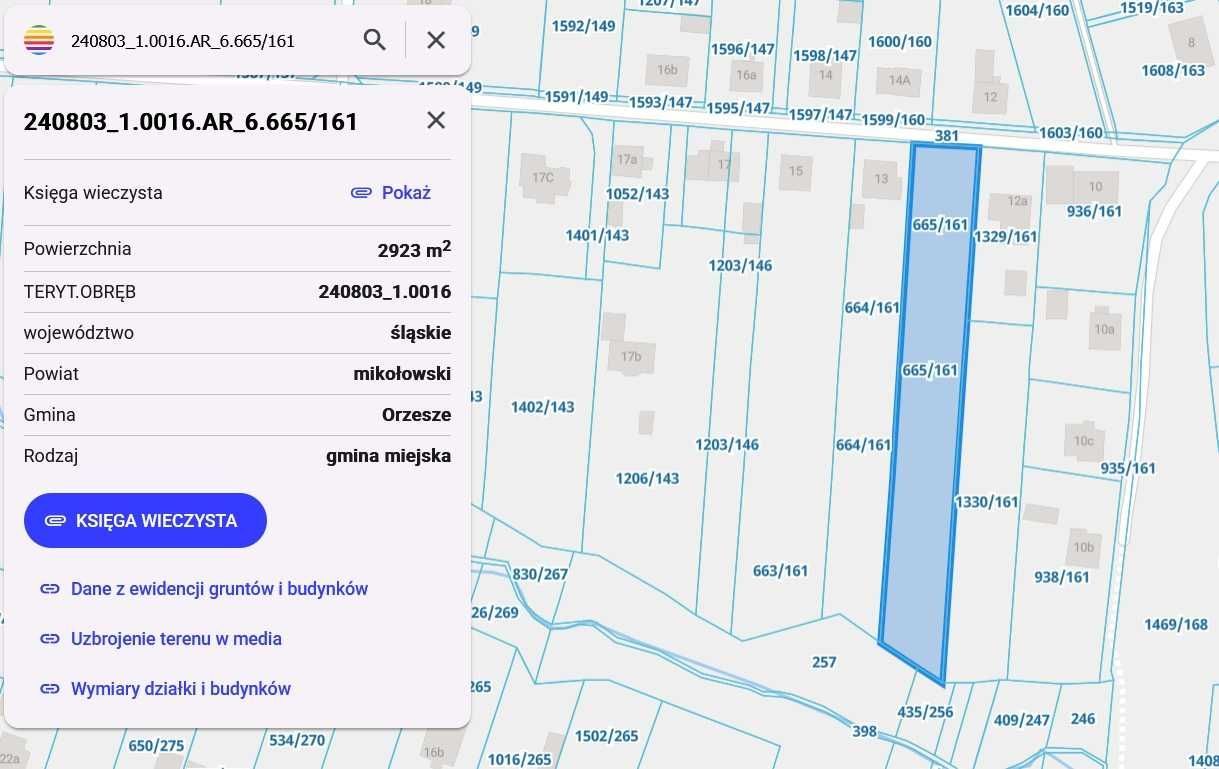Click building 10b on the map
Image resolution: width=1219 pixels, height=769 pixels.
click(1084, 547)
